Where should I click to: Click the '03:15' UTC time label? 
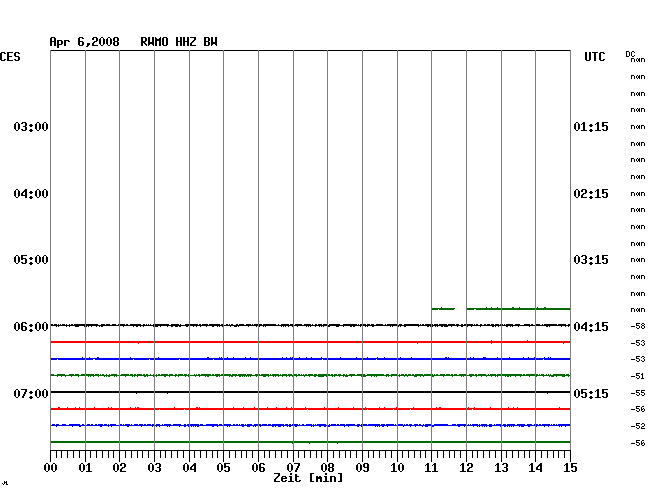591,260
